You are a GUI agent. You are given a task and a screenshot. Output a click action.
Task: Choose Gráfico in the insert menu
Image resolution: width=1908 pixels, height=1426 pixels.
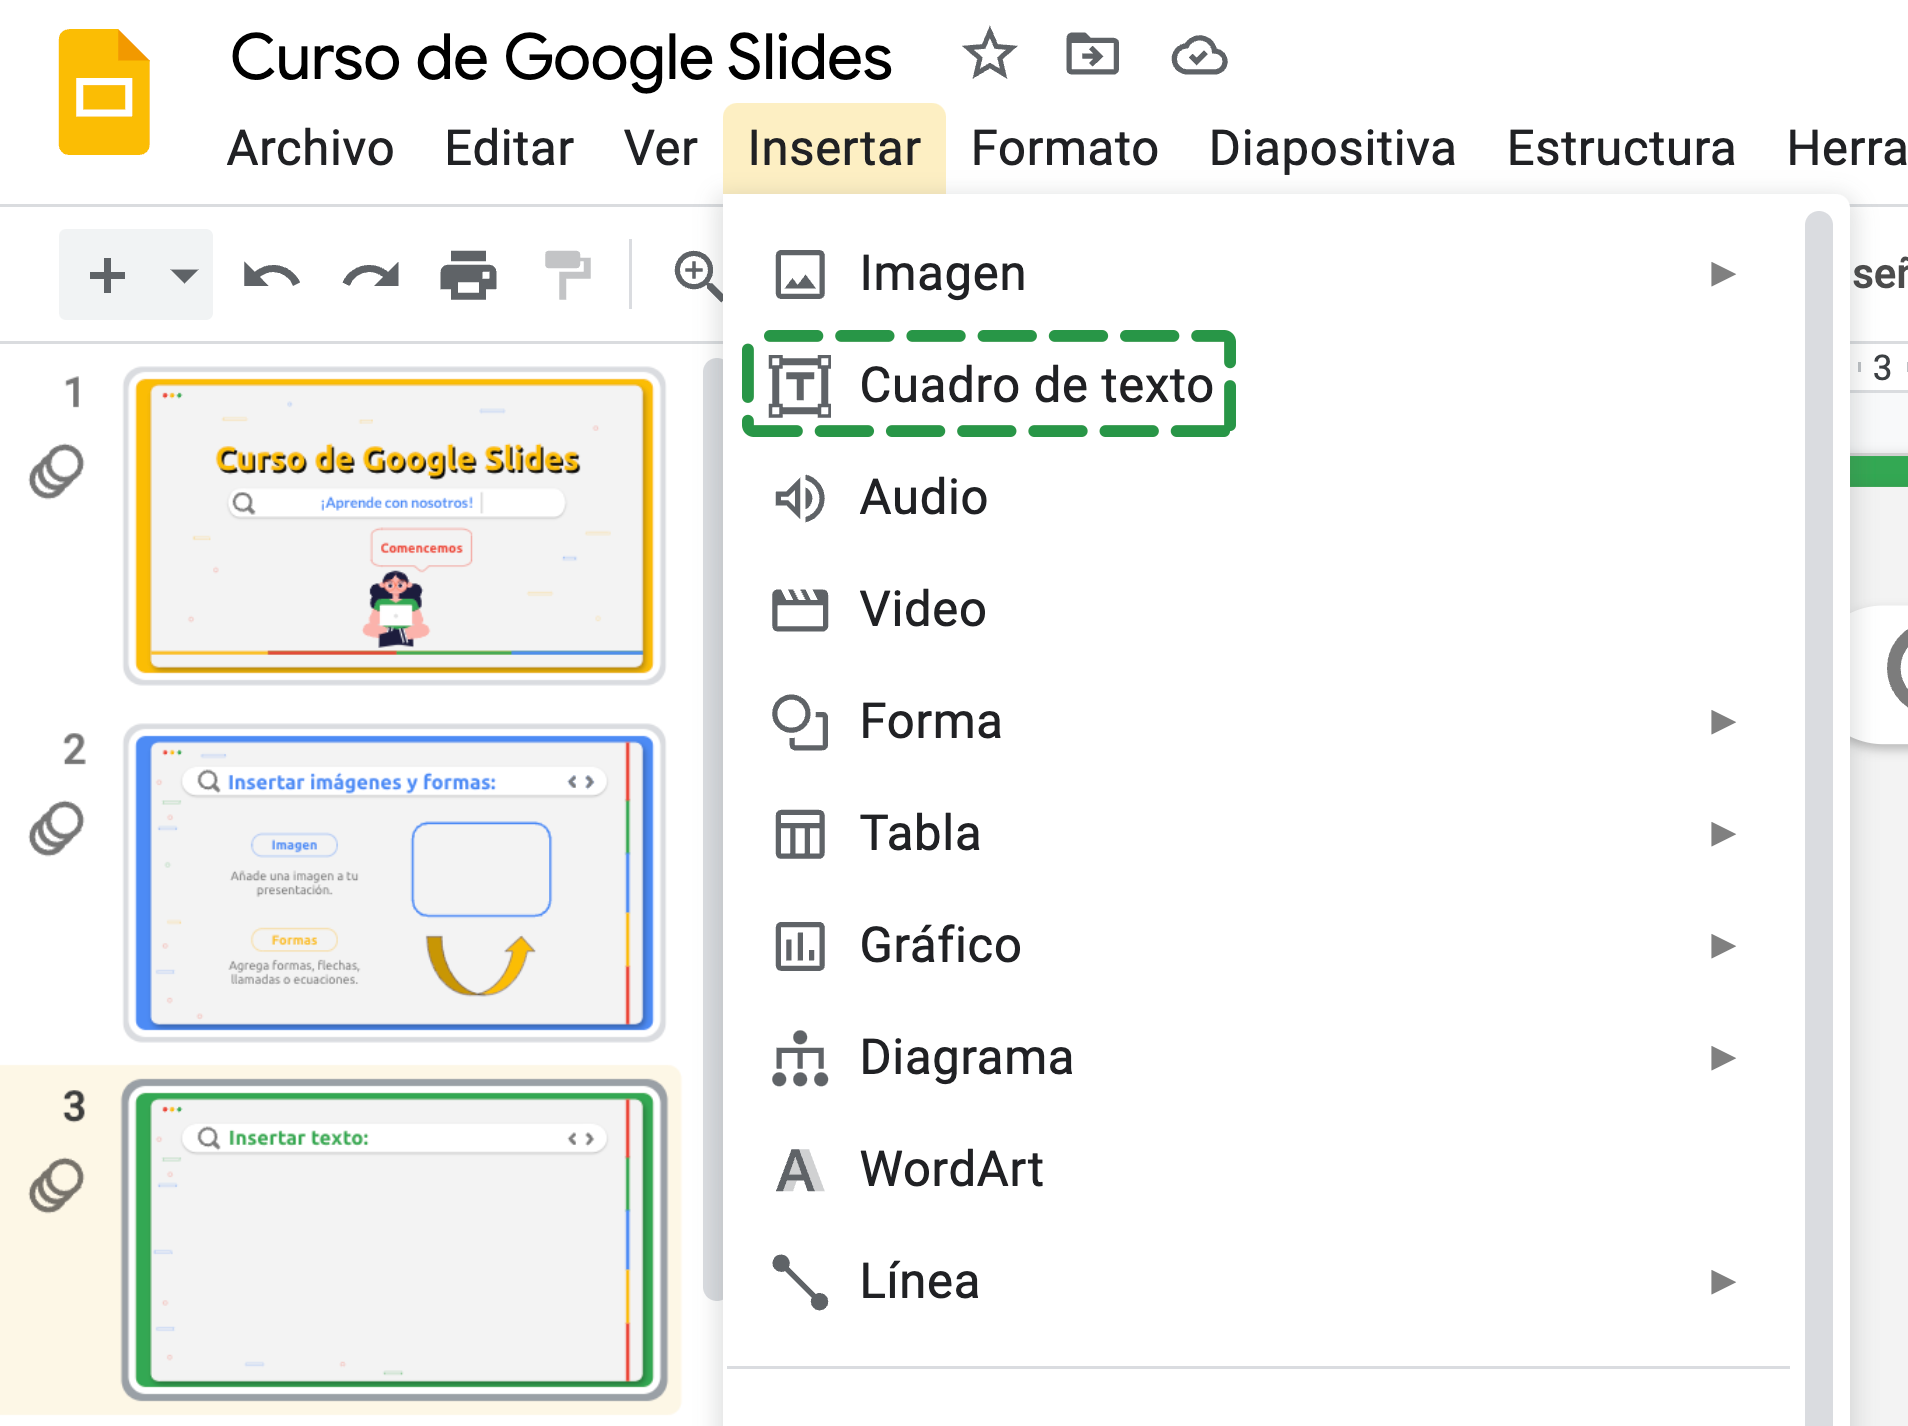coord(1262,946)
